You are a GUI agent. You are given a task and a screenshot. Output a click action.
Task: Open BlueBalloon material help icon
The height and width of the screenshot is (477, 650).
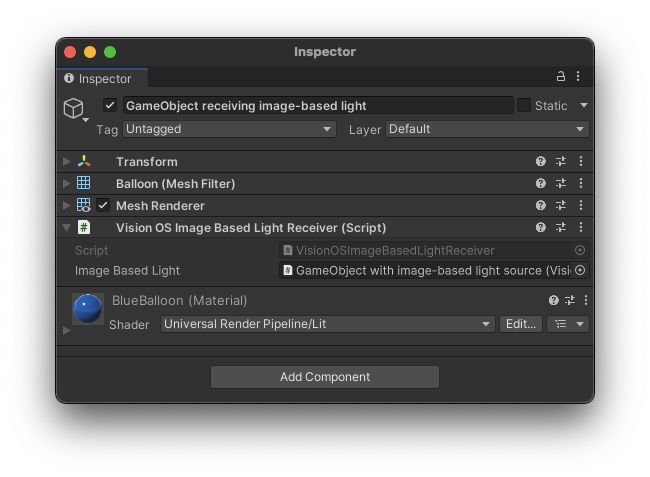553,300
